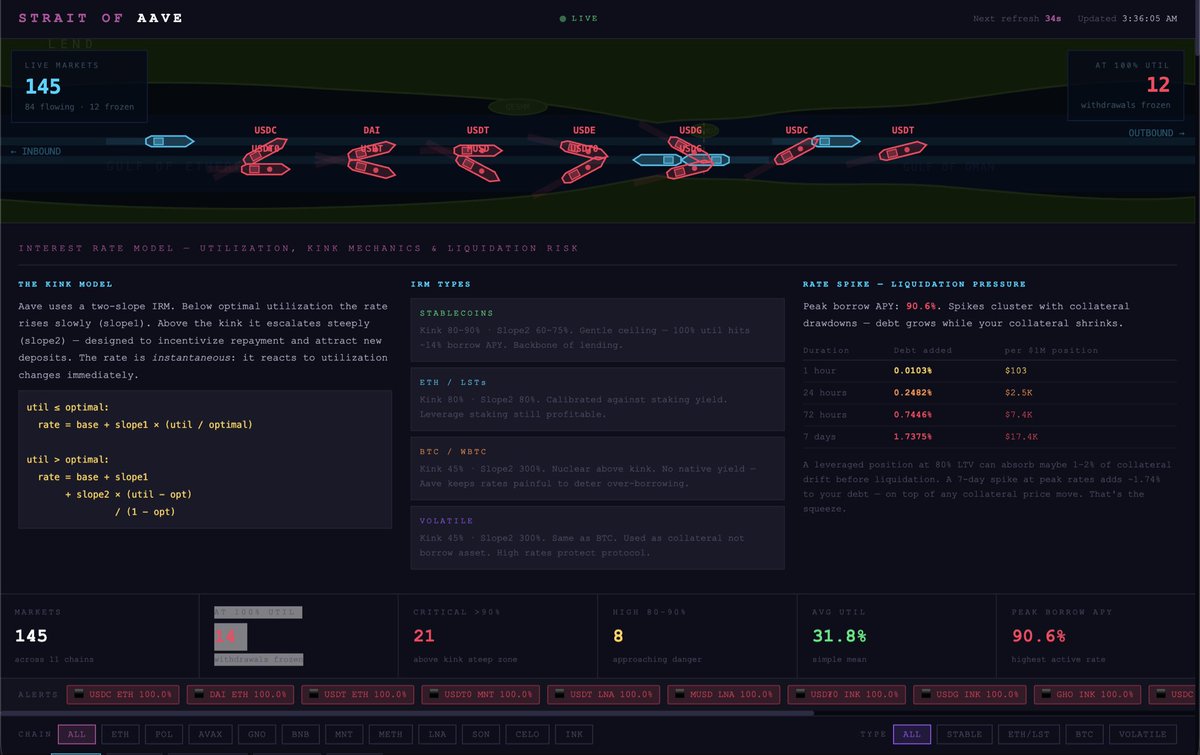Click the icon in USDT LNA 100.0% alert

558,694
